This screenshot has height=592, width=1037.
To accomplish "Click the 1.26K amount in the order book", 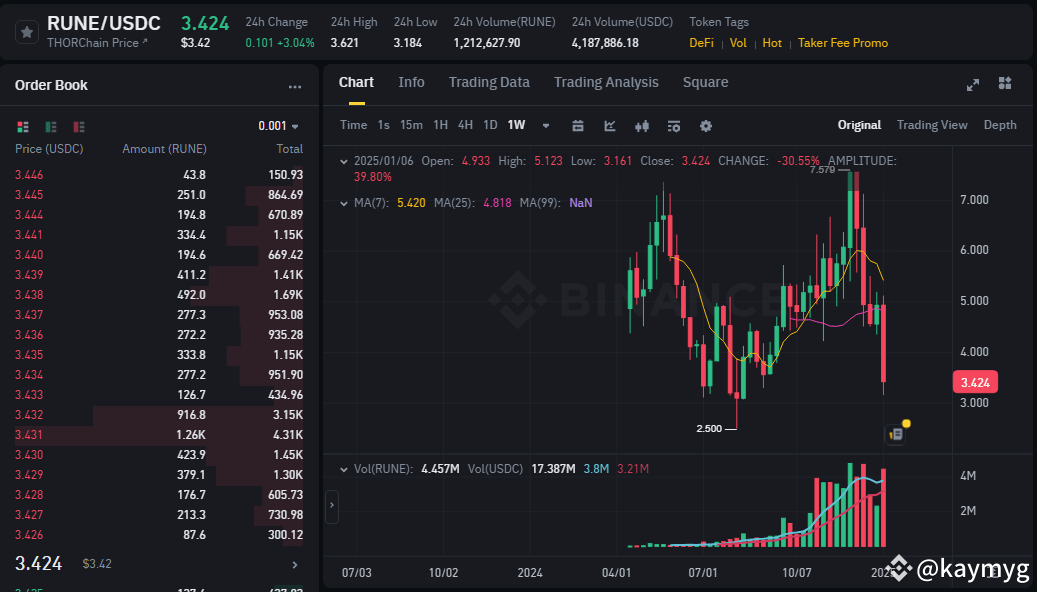I will coord(191,435).
